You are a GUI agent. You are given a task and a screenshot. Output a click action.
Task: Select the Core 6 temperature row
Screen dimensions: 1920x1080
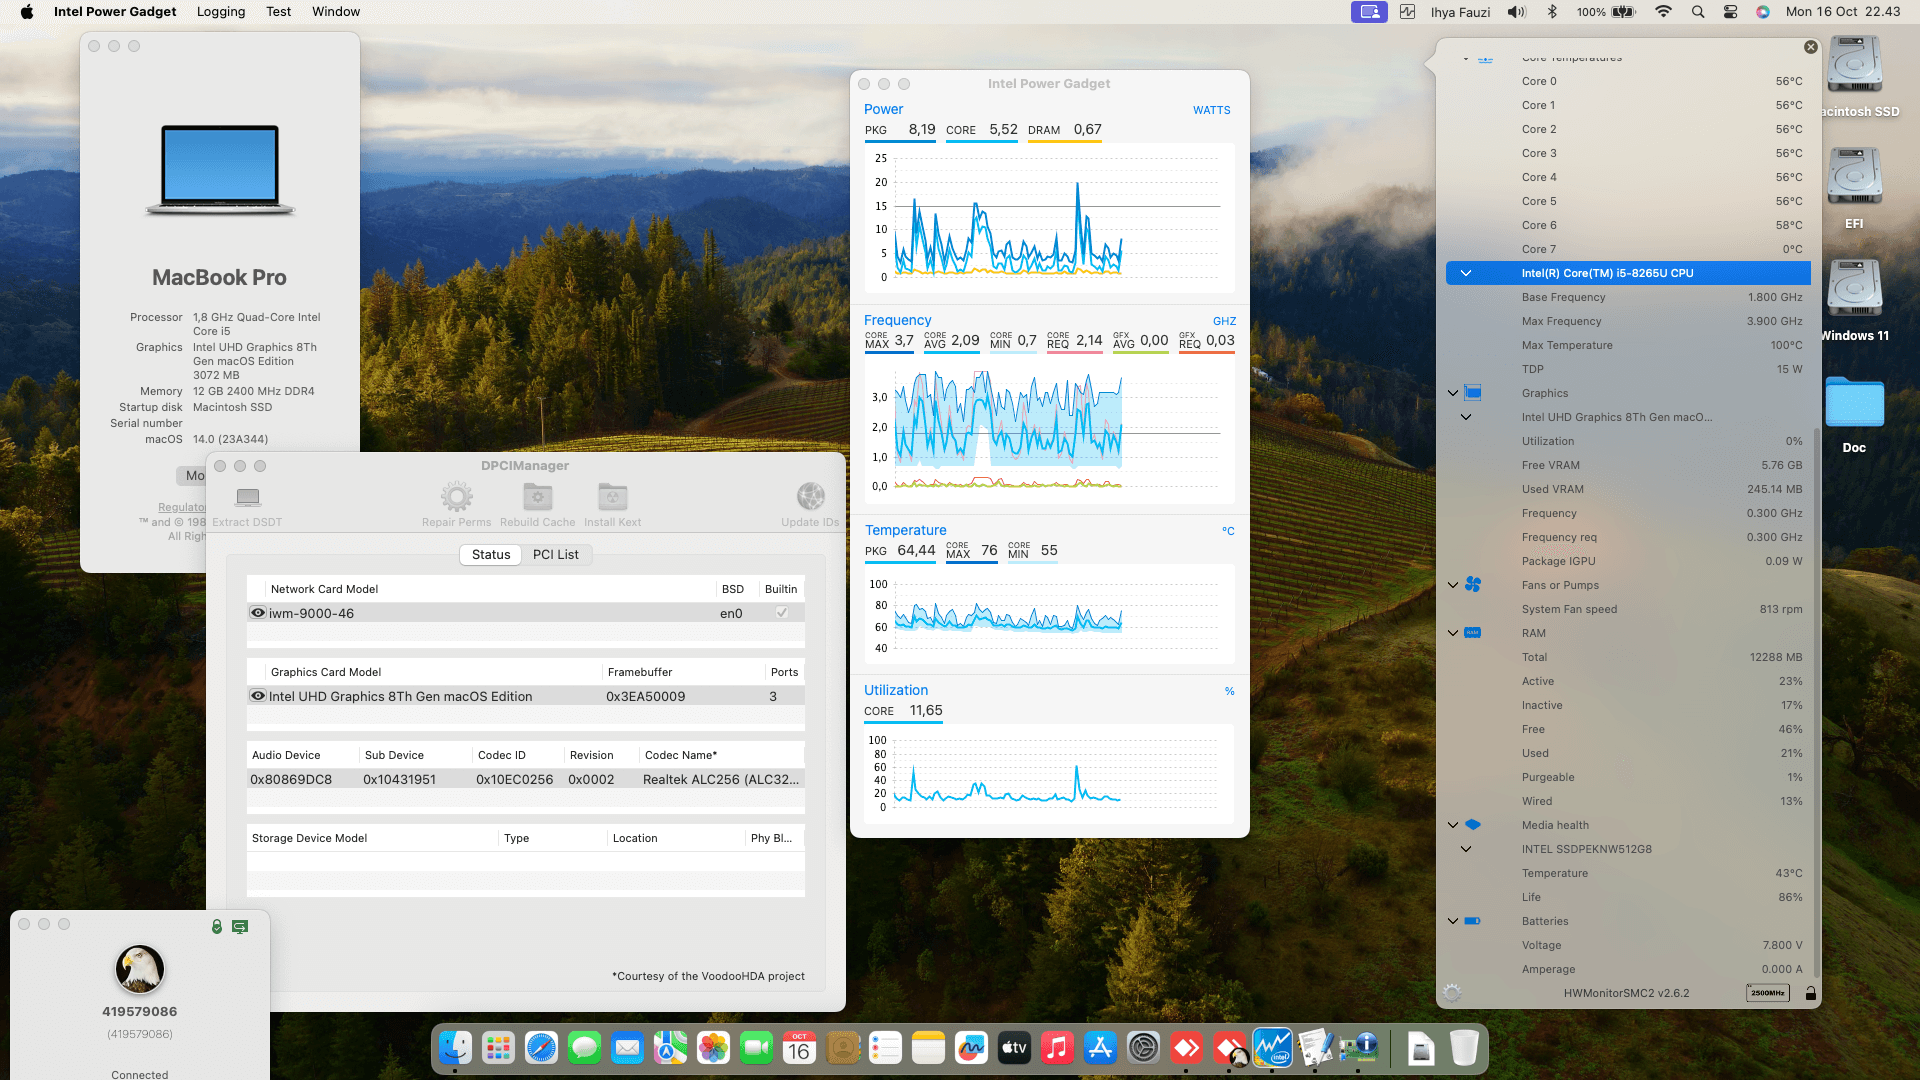coord(1628,225)
